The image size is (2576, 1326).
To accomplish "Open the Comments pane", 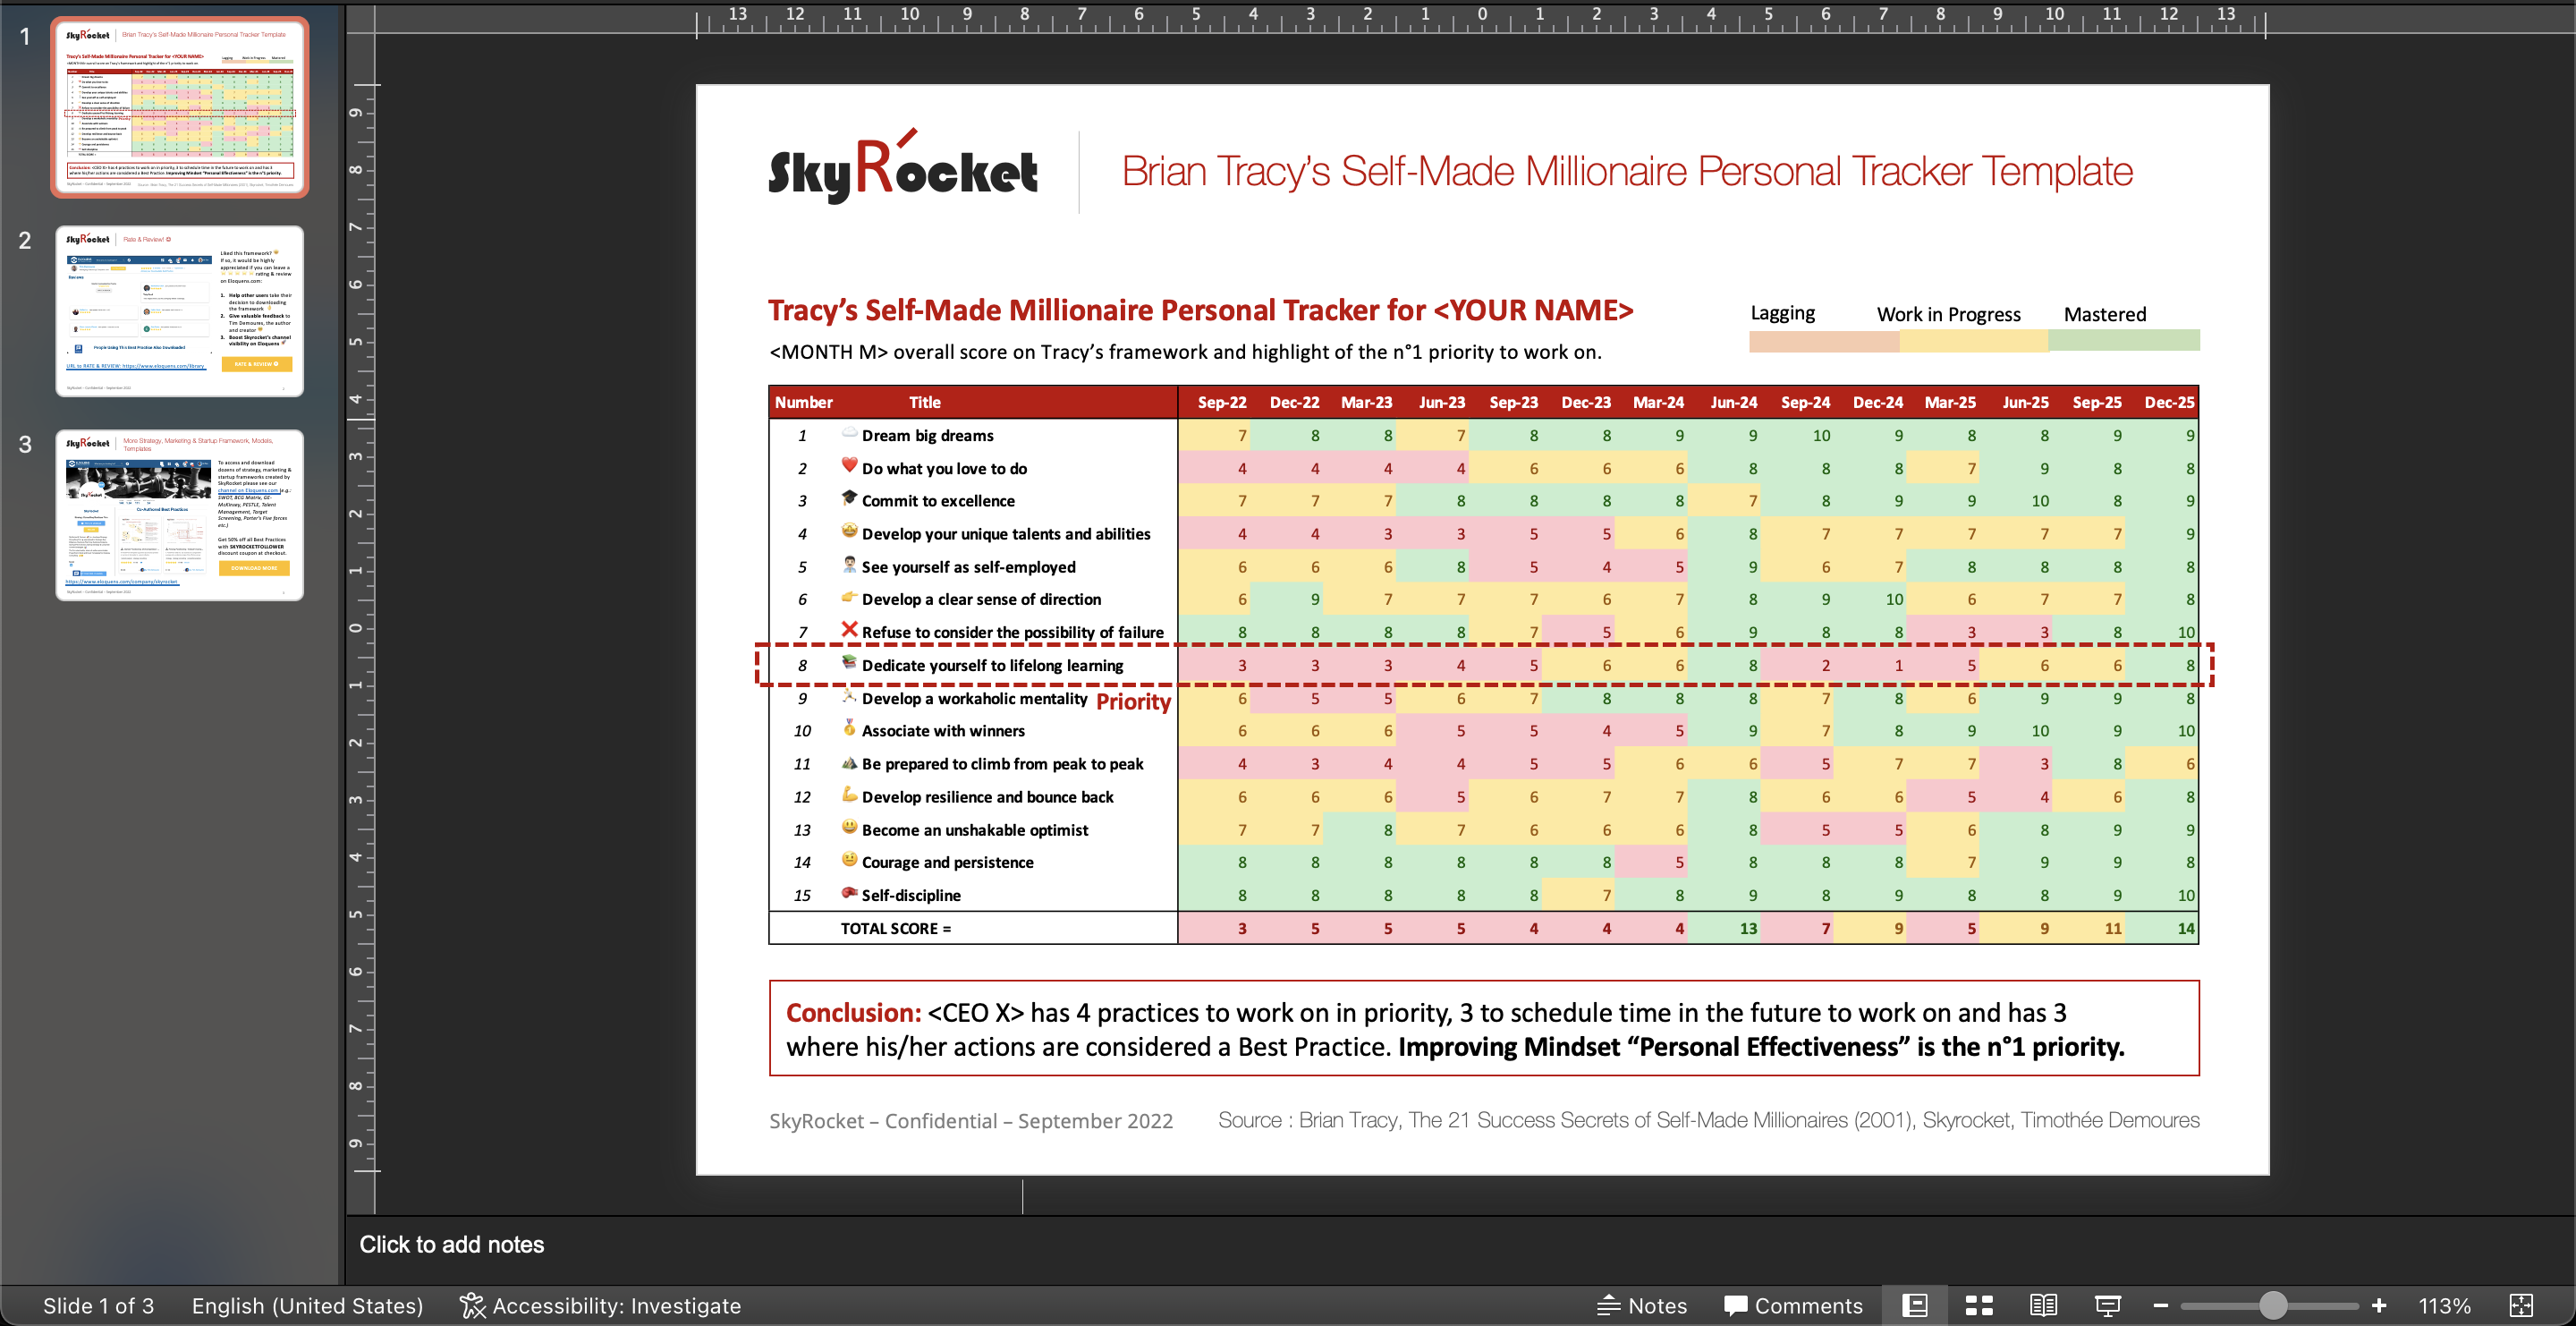I will 1793,1306.
